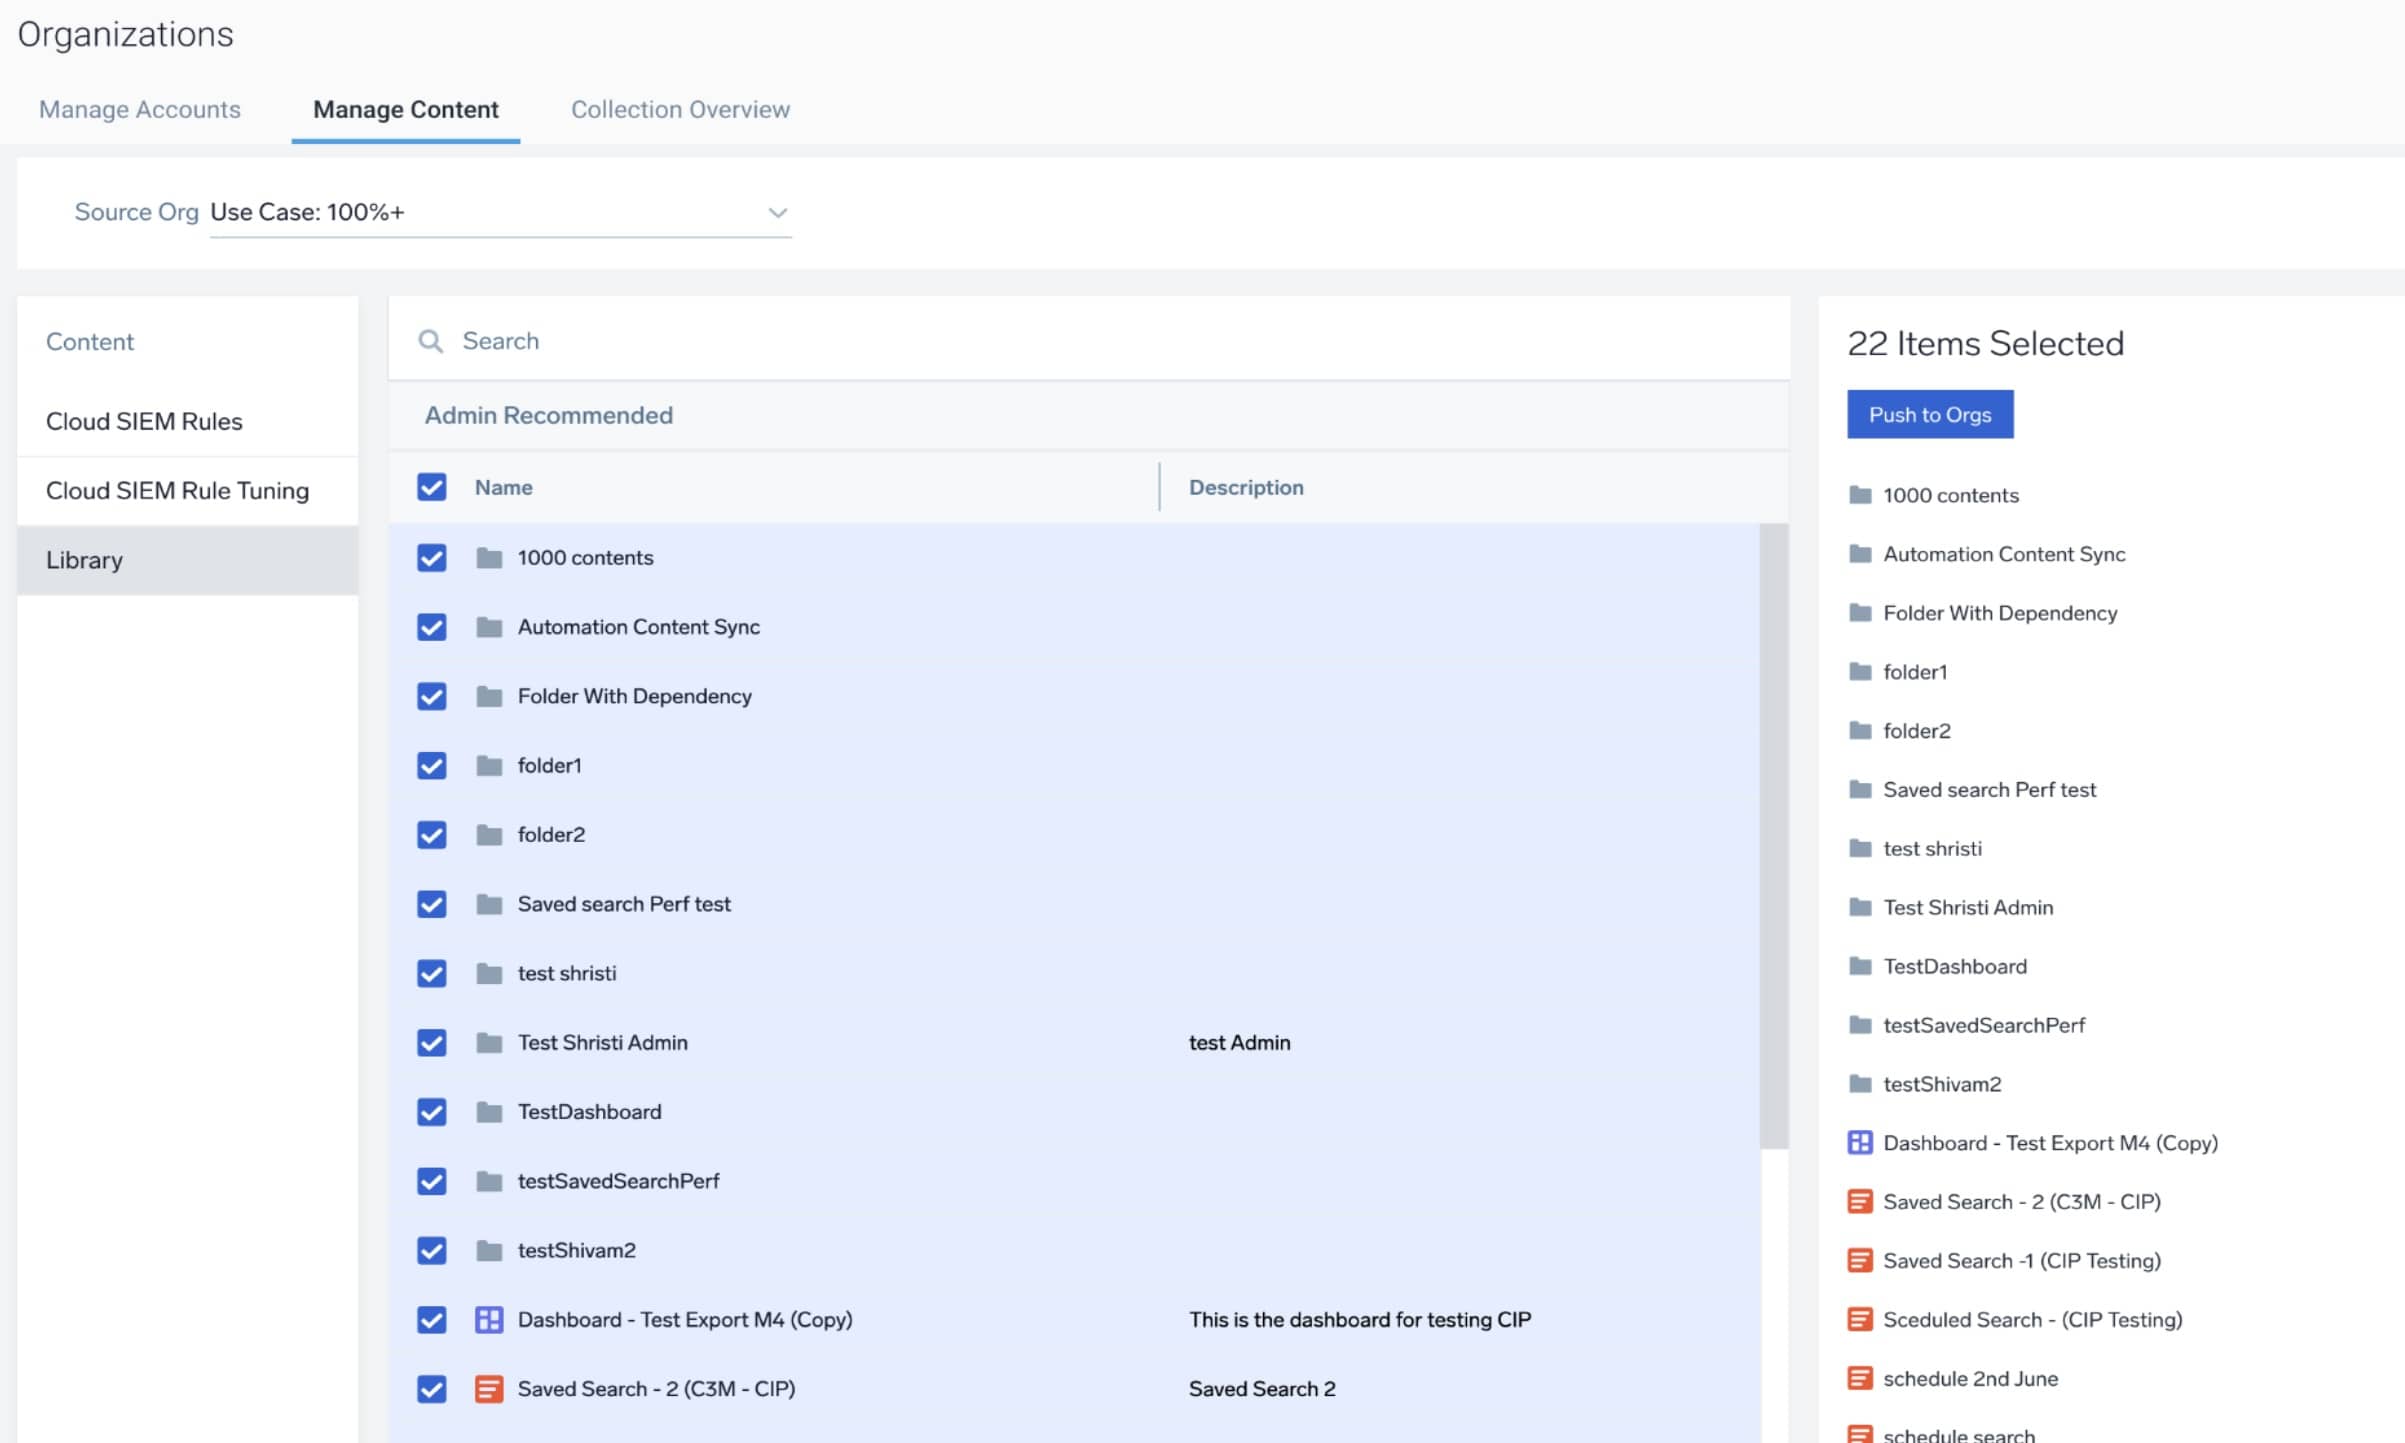Click saved search icon next to Saved Search - 2 row
The image size is (2405, 1443).
pos(489,1388)
